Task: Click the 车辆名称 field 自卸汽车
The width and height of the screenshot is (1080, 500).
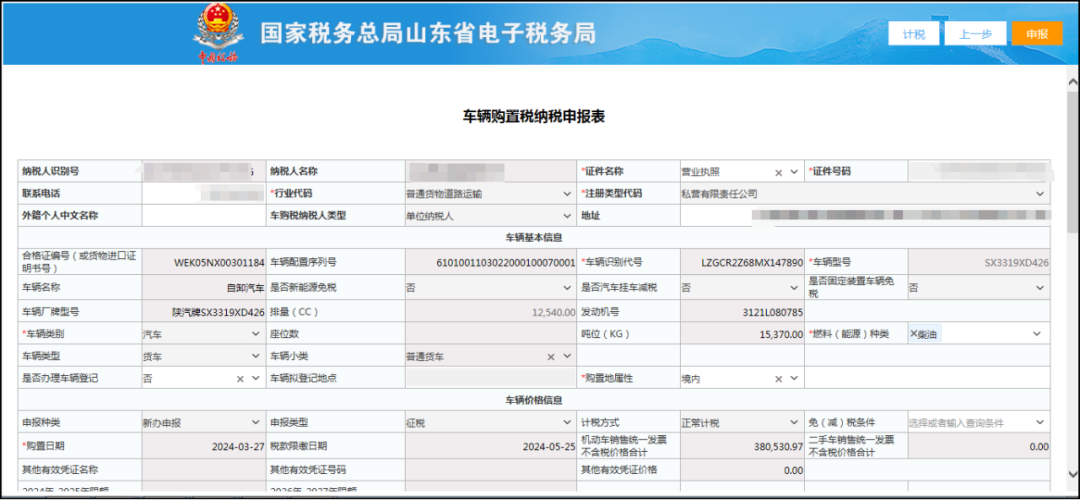Action: coord(203,288)
